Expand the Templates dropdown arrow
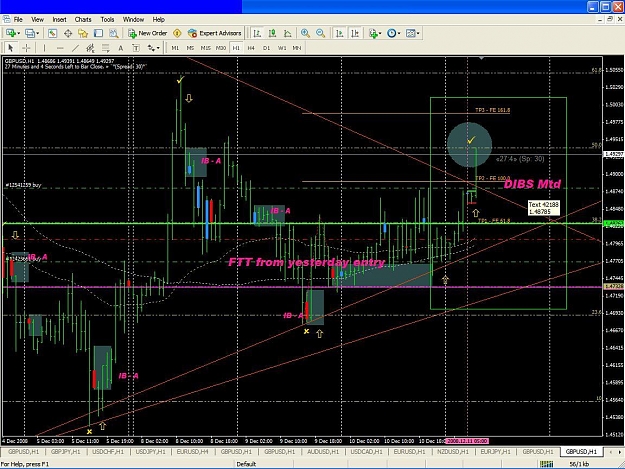The image size is (625, 469). coord(418,33)
